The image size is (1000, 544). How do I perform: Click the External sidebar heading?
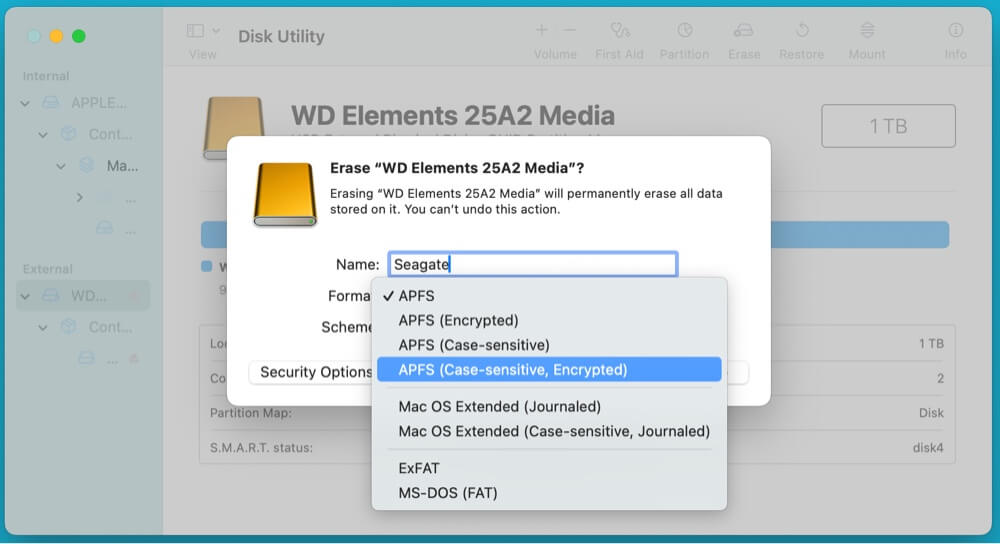point(48,269)
